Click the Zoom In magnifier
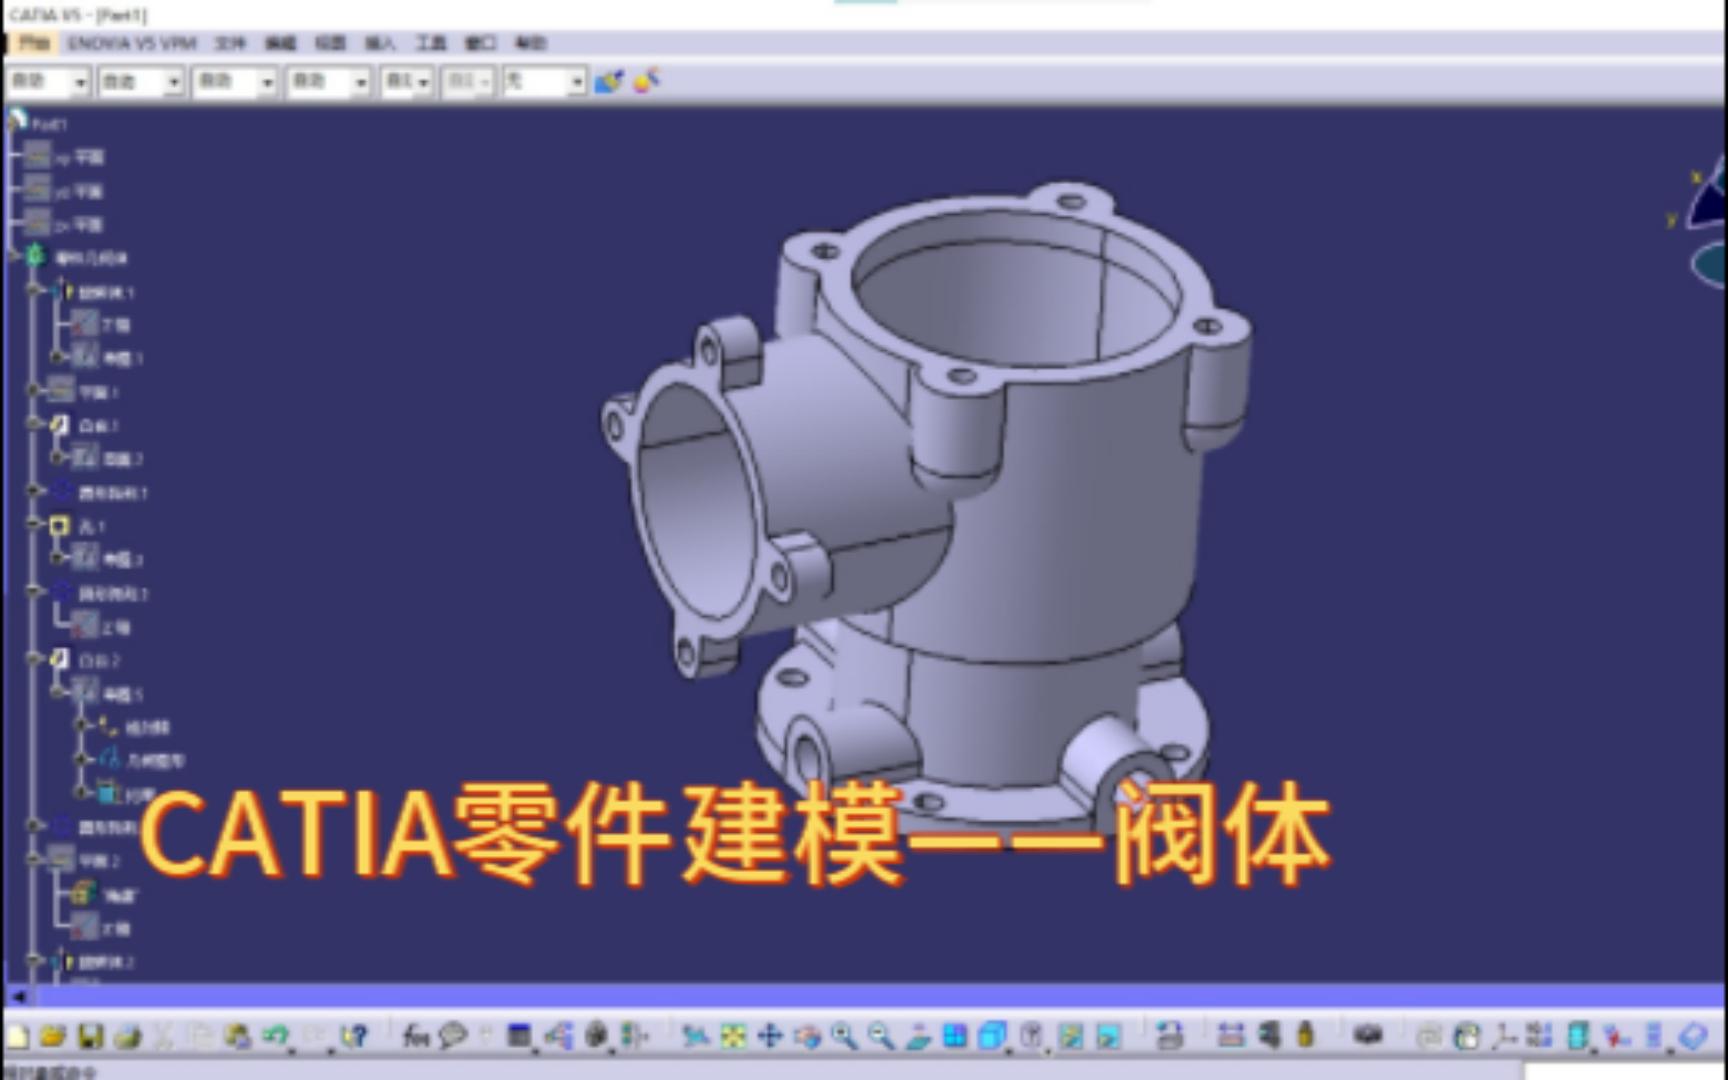 coord(844,1036)
